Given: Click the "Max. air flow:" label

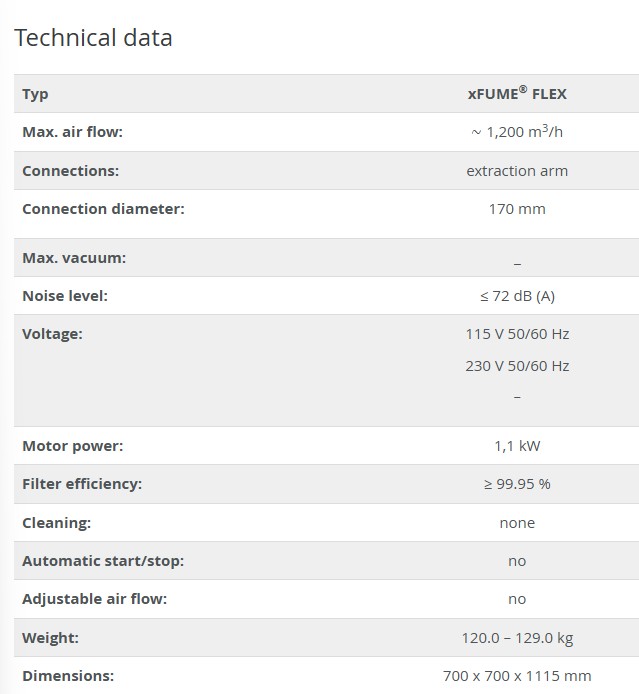Looking at the screenshot, I should tap(72, 132).
